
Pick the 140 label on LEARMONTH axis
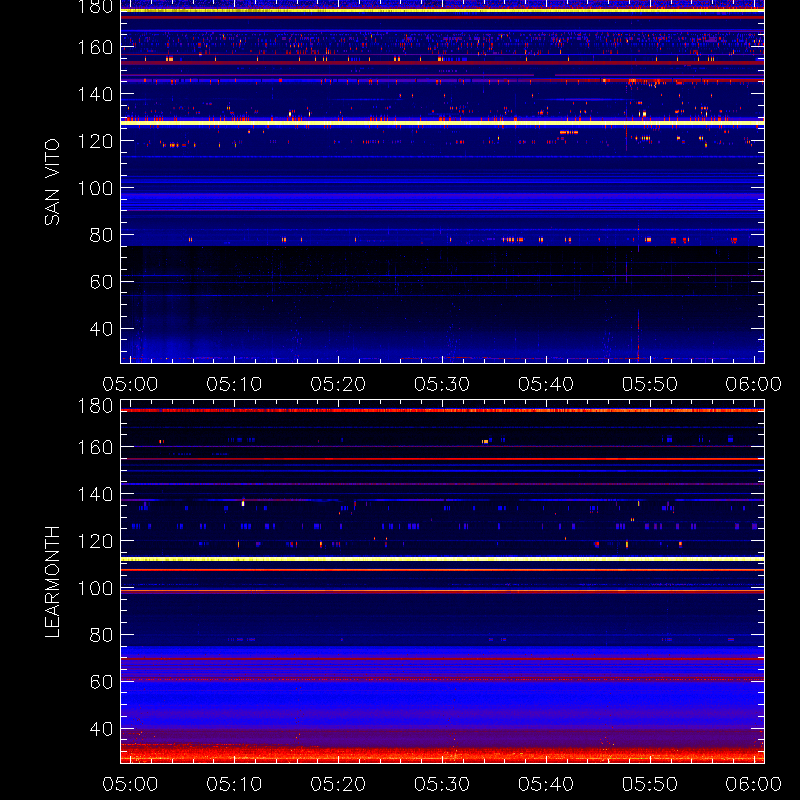click(x=95, y=494)
